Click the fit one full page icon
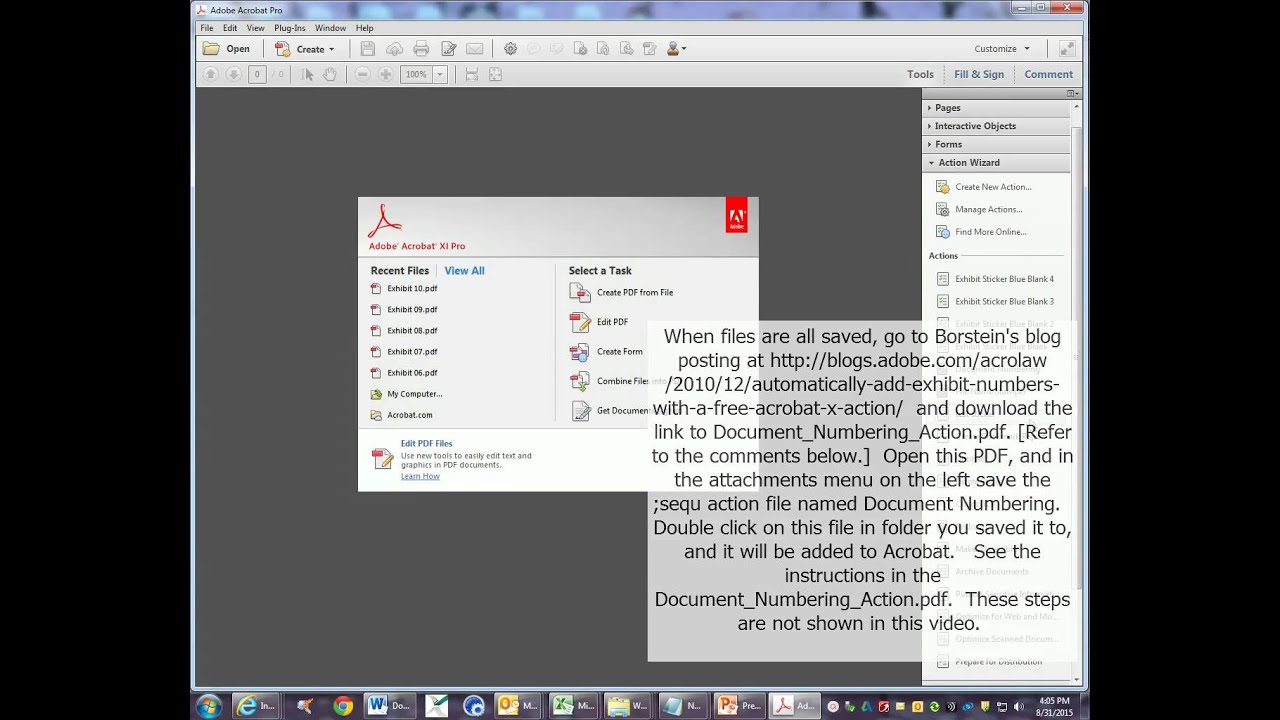This screenshot has height=720, width=1280. point(495,75)
